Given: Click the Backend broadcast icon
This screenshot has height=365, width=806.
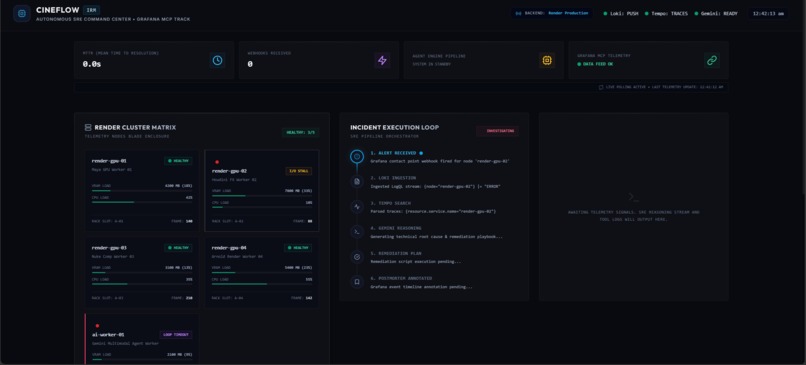Looking at the screenshot, I should pos(518,13).
